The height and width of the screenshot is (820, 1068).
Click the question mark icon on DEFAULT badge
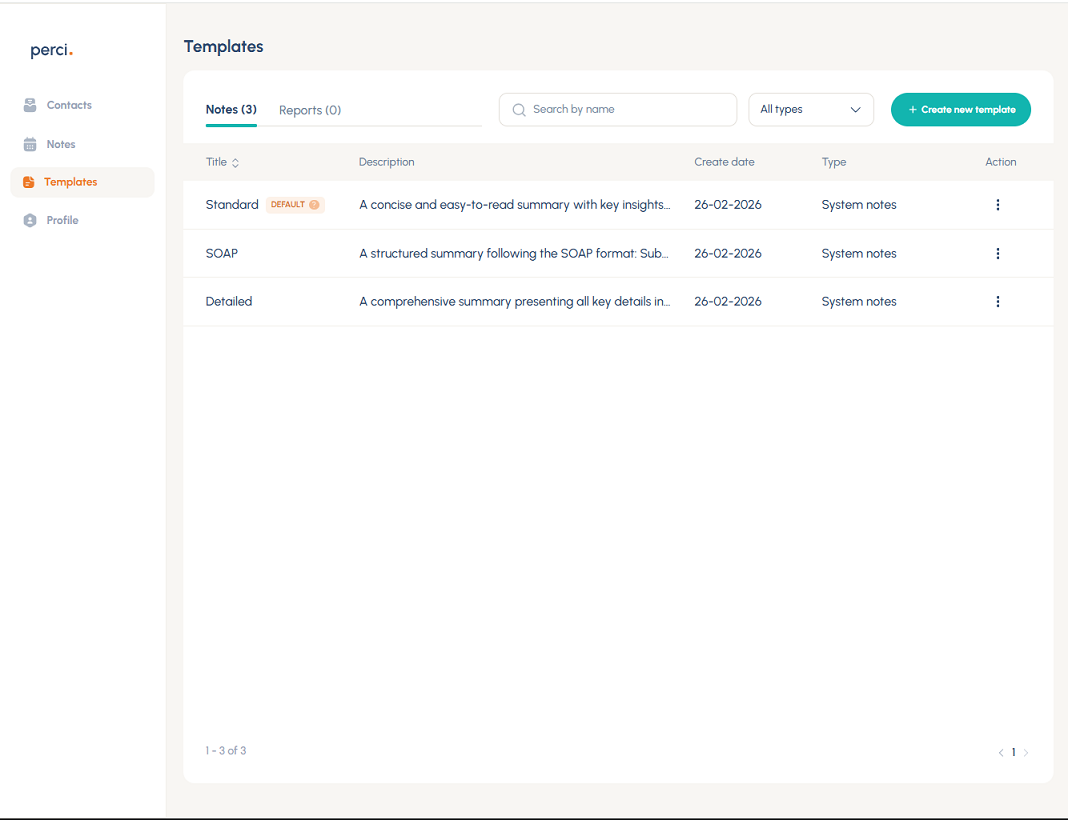pos(314,204)
